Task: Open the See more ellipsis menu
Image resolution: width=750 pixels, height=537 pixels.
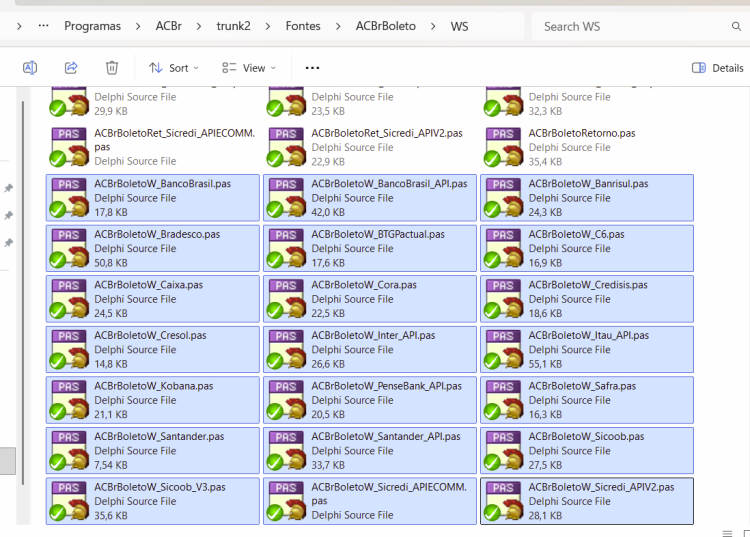Action: tap(312, 68)
